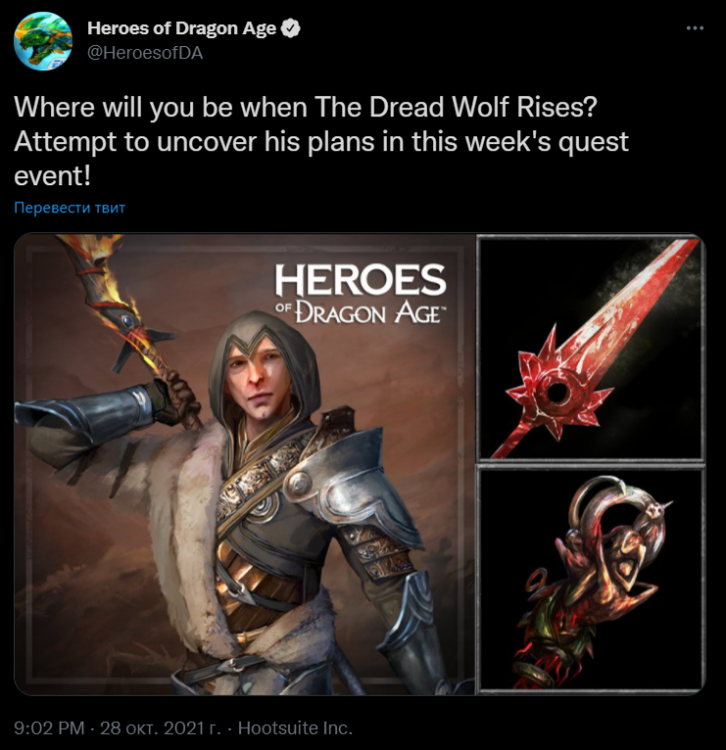The height and width of the screenshot is (750, 726).
Task: Click the blue verified badge icon
Action: [290, 28]
